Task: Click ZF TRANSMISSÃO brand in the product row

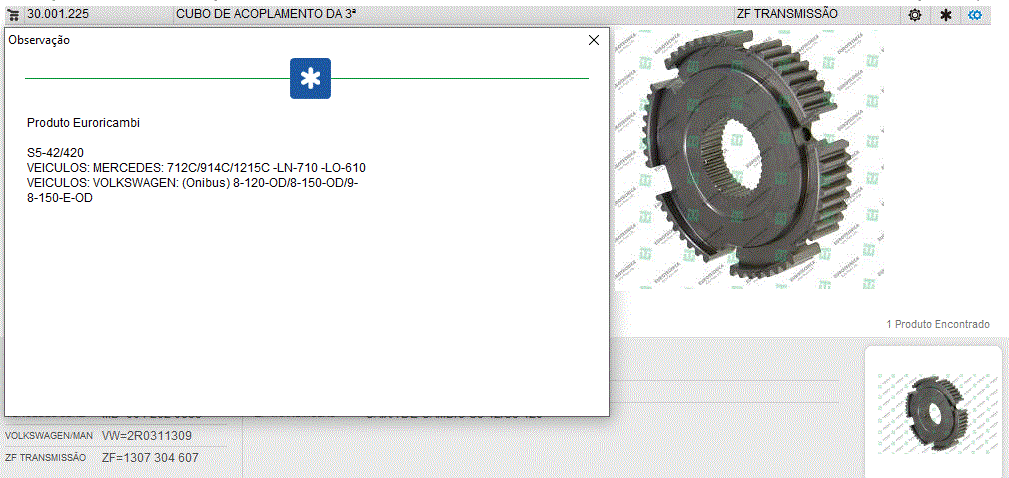Action: pos(786,14)
